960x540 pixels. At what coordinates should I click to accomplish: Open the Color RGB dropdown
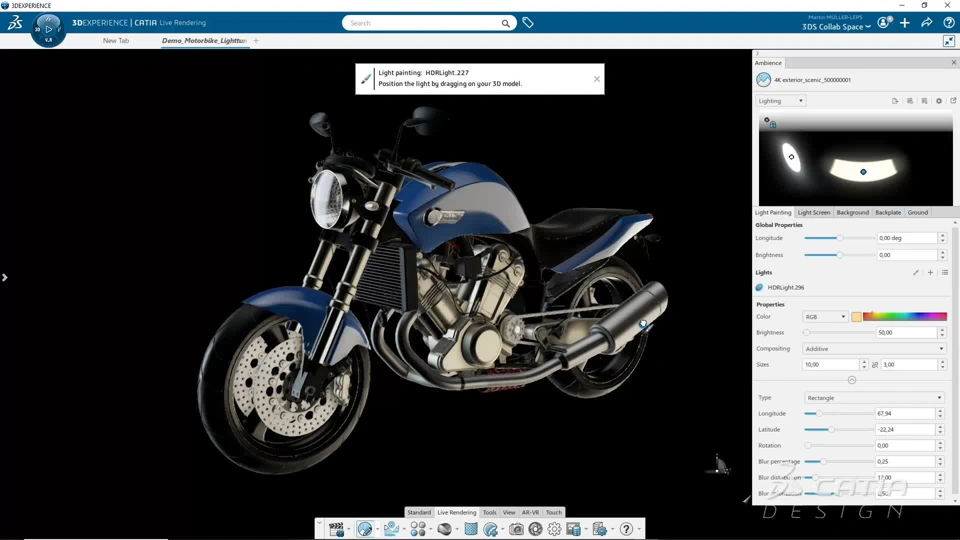pos(825,317)
